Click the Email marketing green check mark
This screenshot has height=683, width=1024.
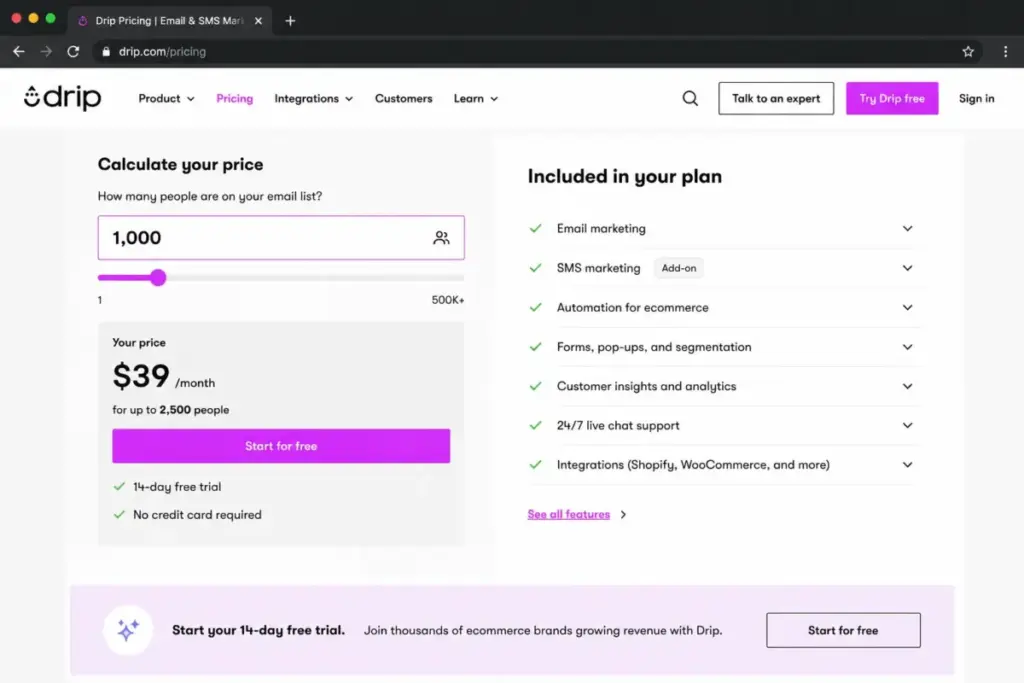[536, 229]
